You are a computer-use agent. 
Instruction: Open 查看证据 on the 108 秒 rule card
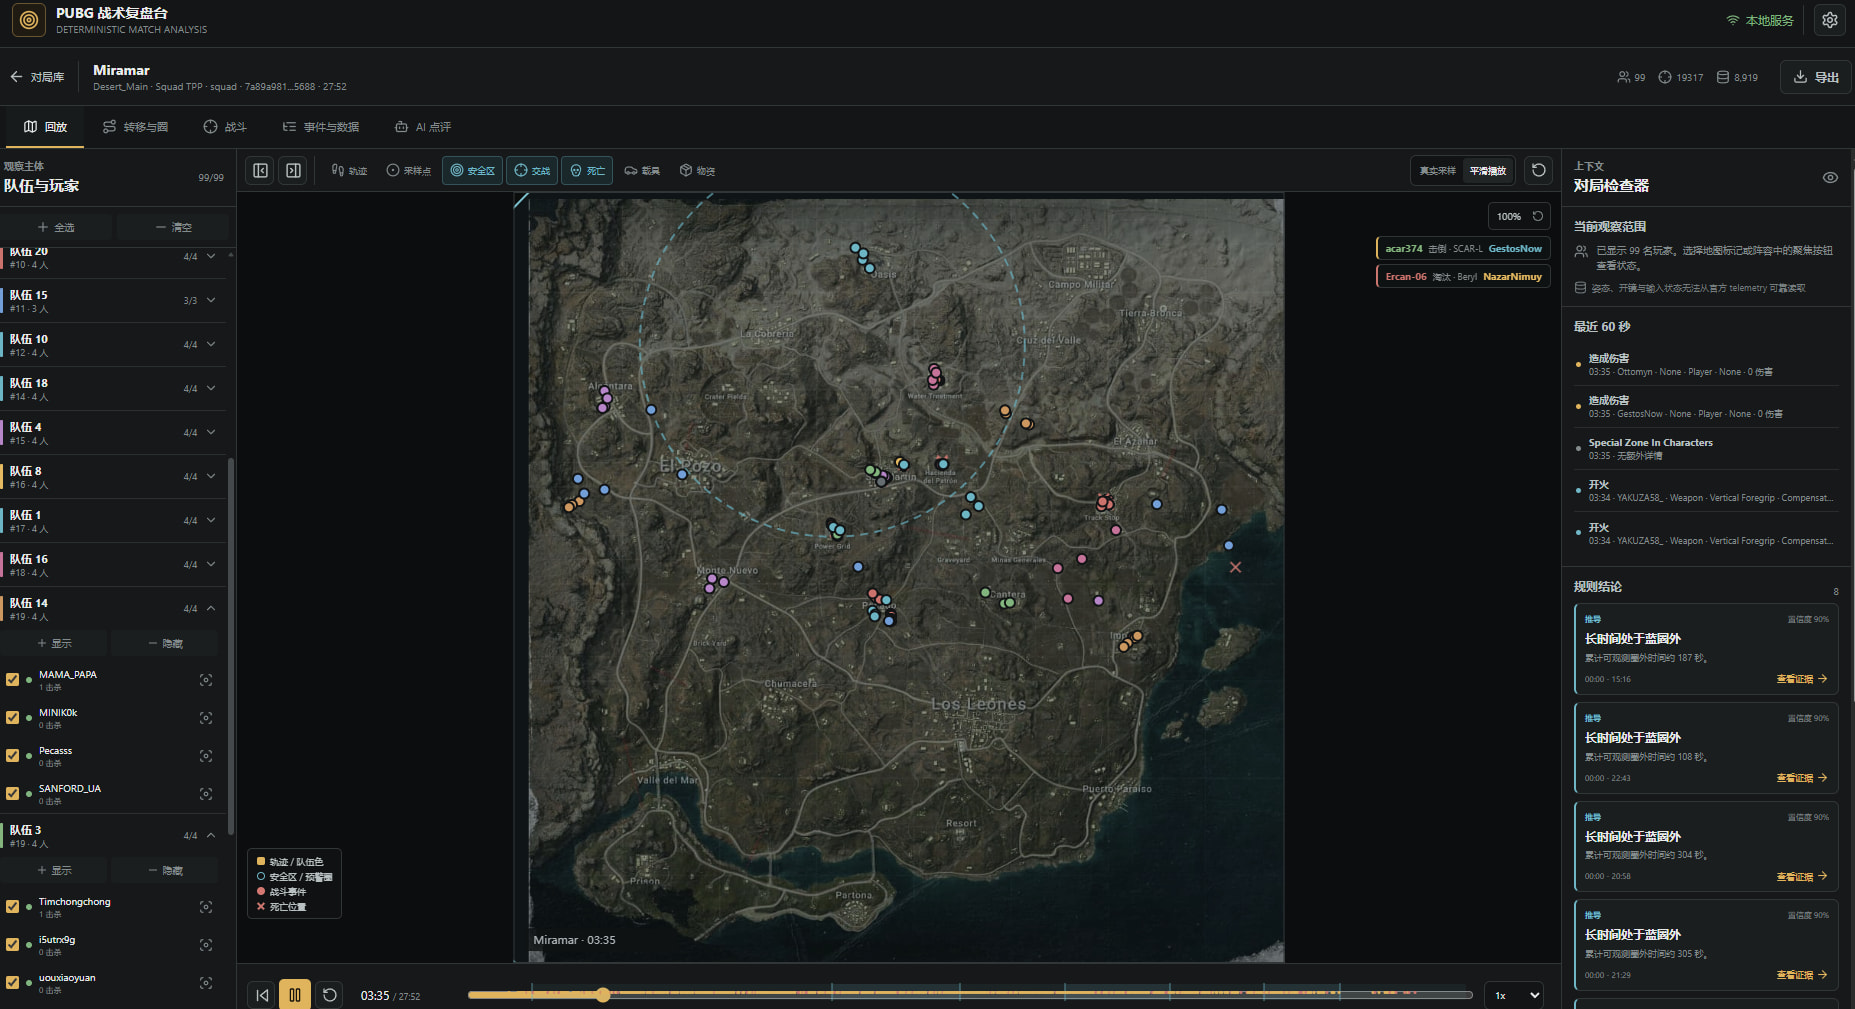point(1802,778)
